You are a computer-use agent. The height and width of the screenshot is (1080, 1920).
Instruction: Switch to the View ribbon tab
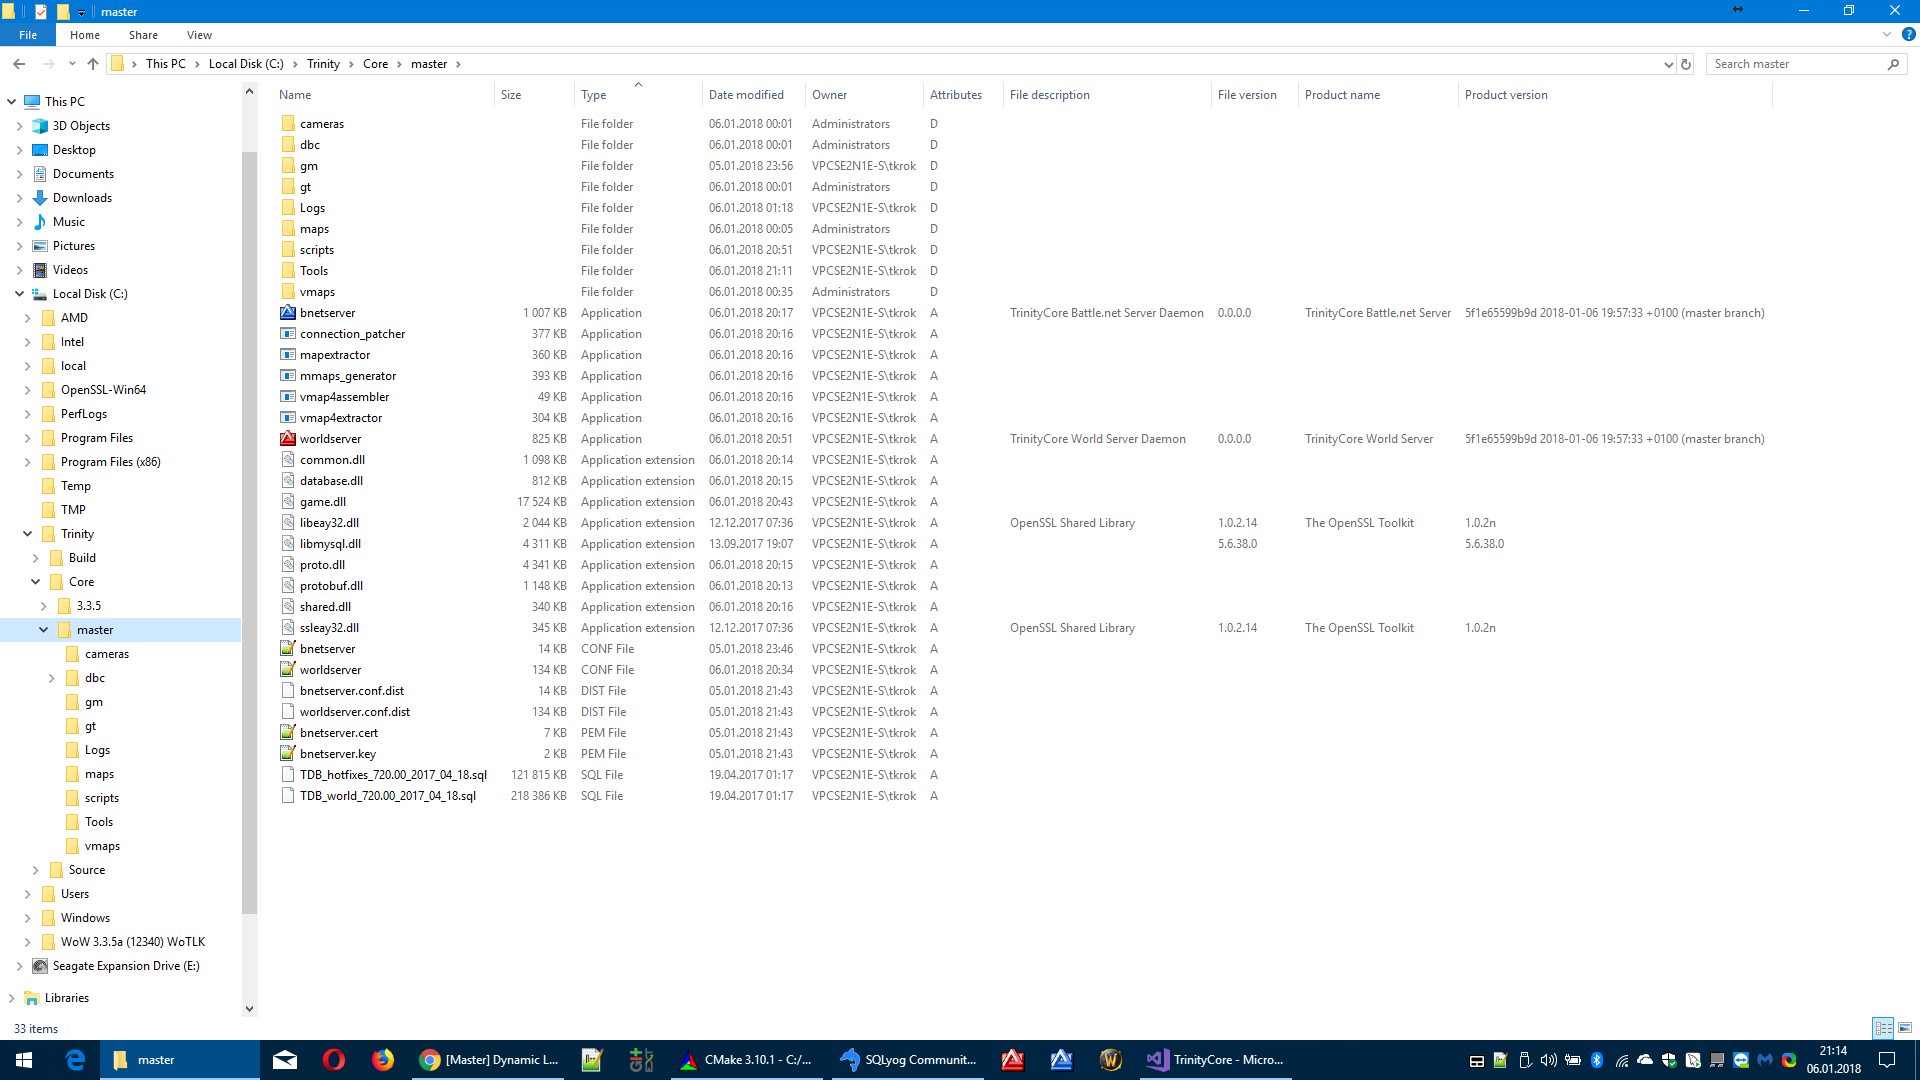pyautogui.click(x=199, y=34)
